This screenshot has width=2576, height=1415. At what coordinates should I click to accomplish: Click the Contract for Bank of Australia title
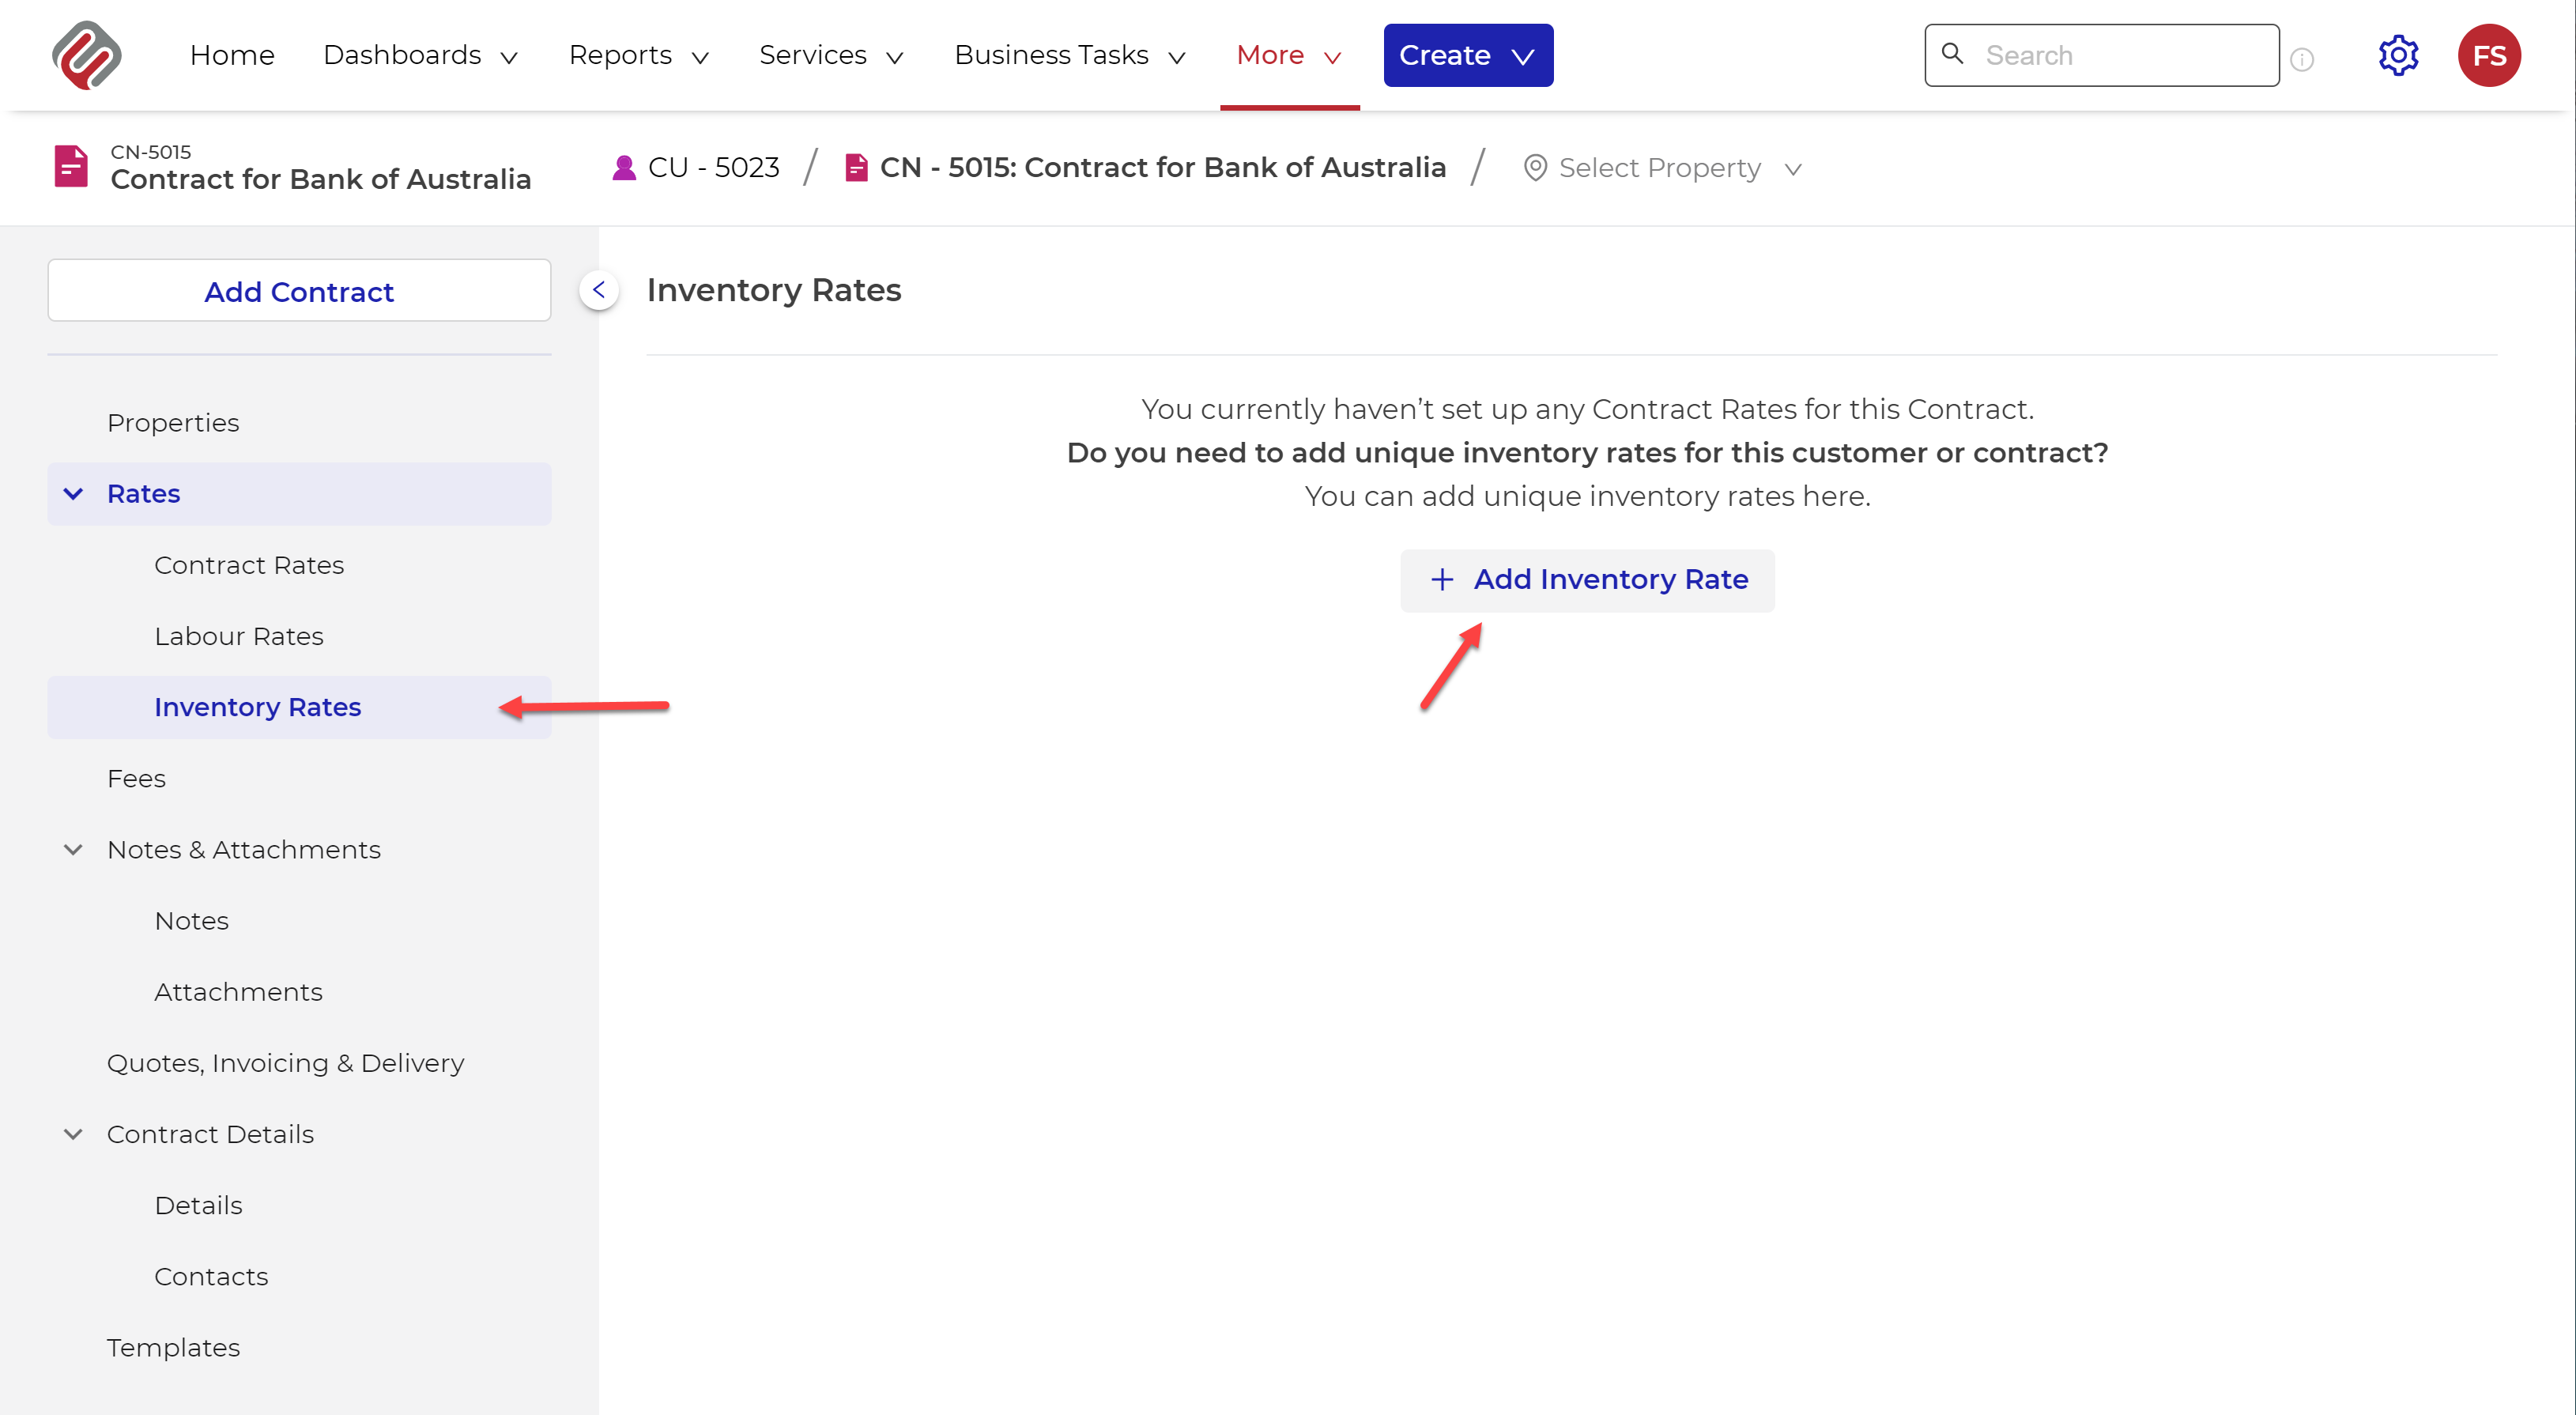click(320, 179)
